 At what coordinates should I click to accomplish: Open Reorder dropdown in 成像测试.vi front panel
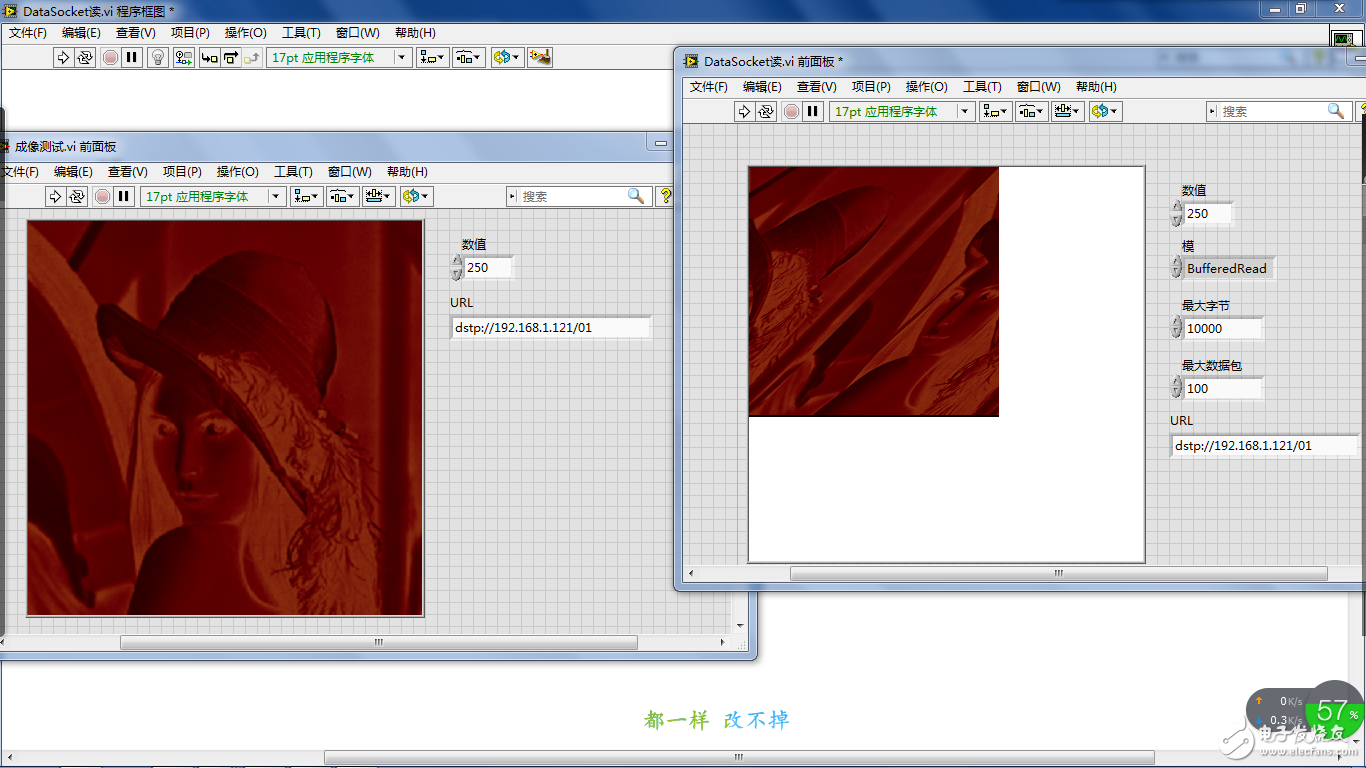tap(416, 197)
